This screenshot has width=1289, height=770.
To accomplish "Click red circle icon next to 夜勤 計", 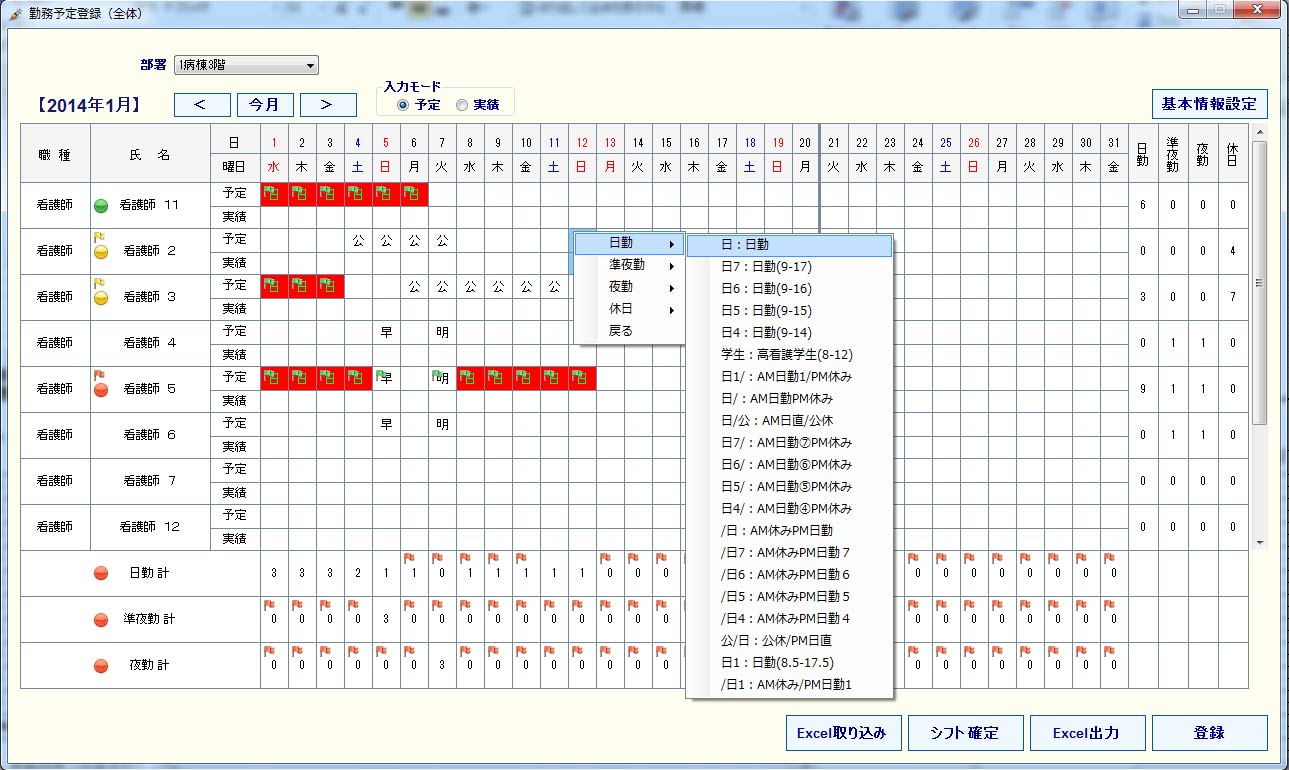I will [x=100, y=666].
